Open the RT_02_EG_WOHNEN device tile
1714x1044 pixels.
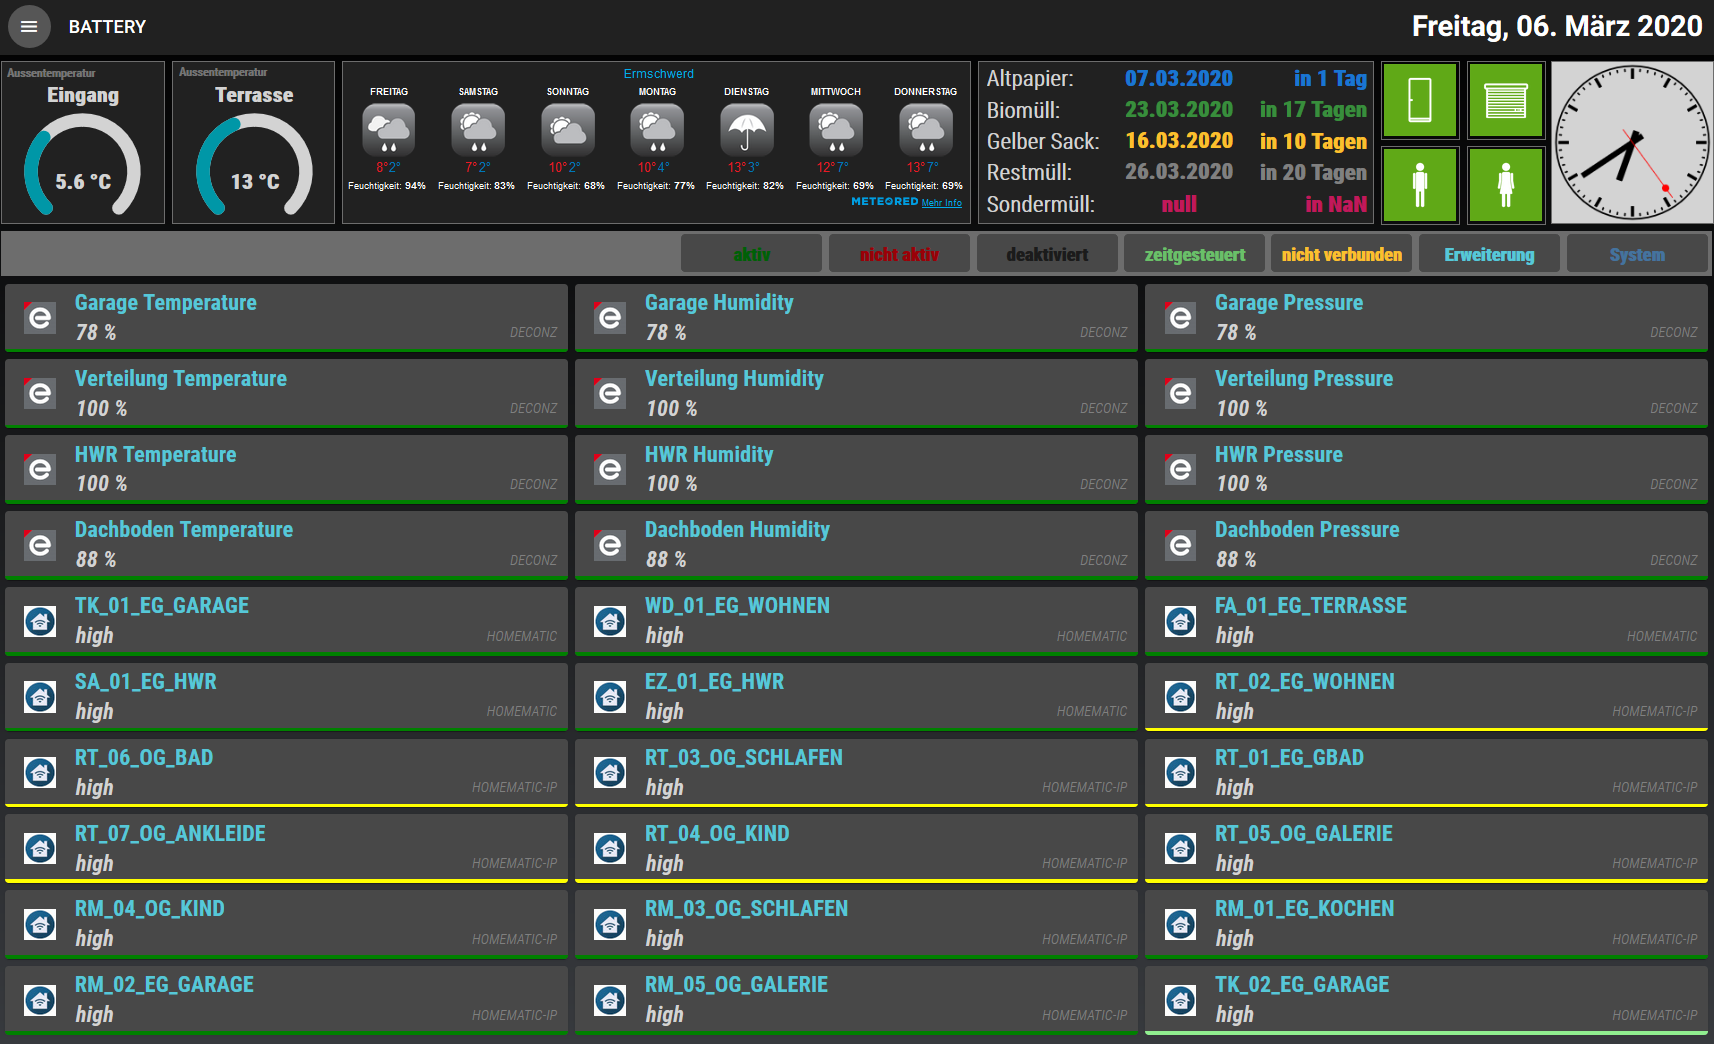tap(1426, 697)
